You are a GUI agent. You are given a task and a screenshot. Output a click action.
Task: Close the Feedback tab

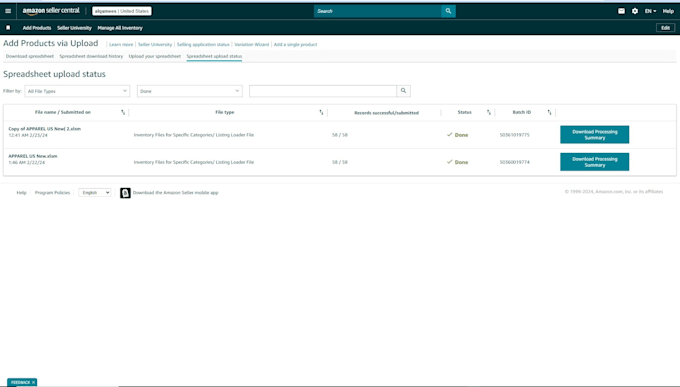click(x=33, y=382)
